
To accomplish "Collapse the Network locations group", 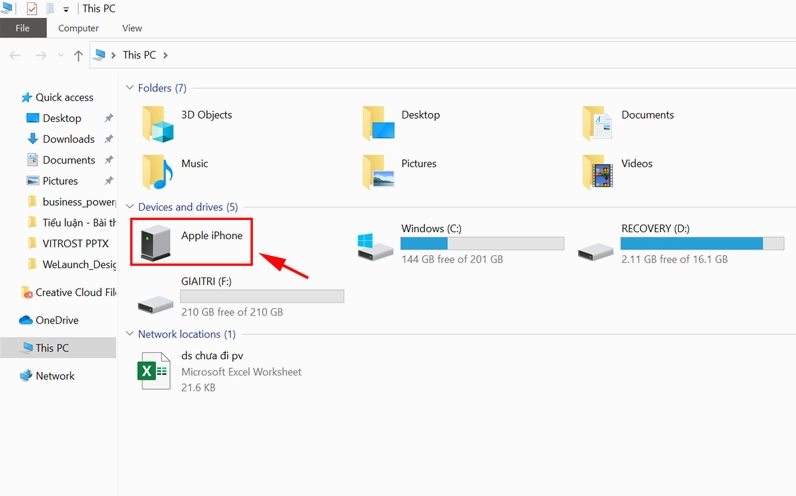I will pos(130,334).
